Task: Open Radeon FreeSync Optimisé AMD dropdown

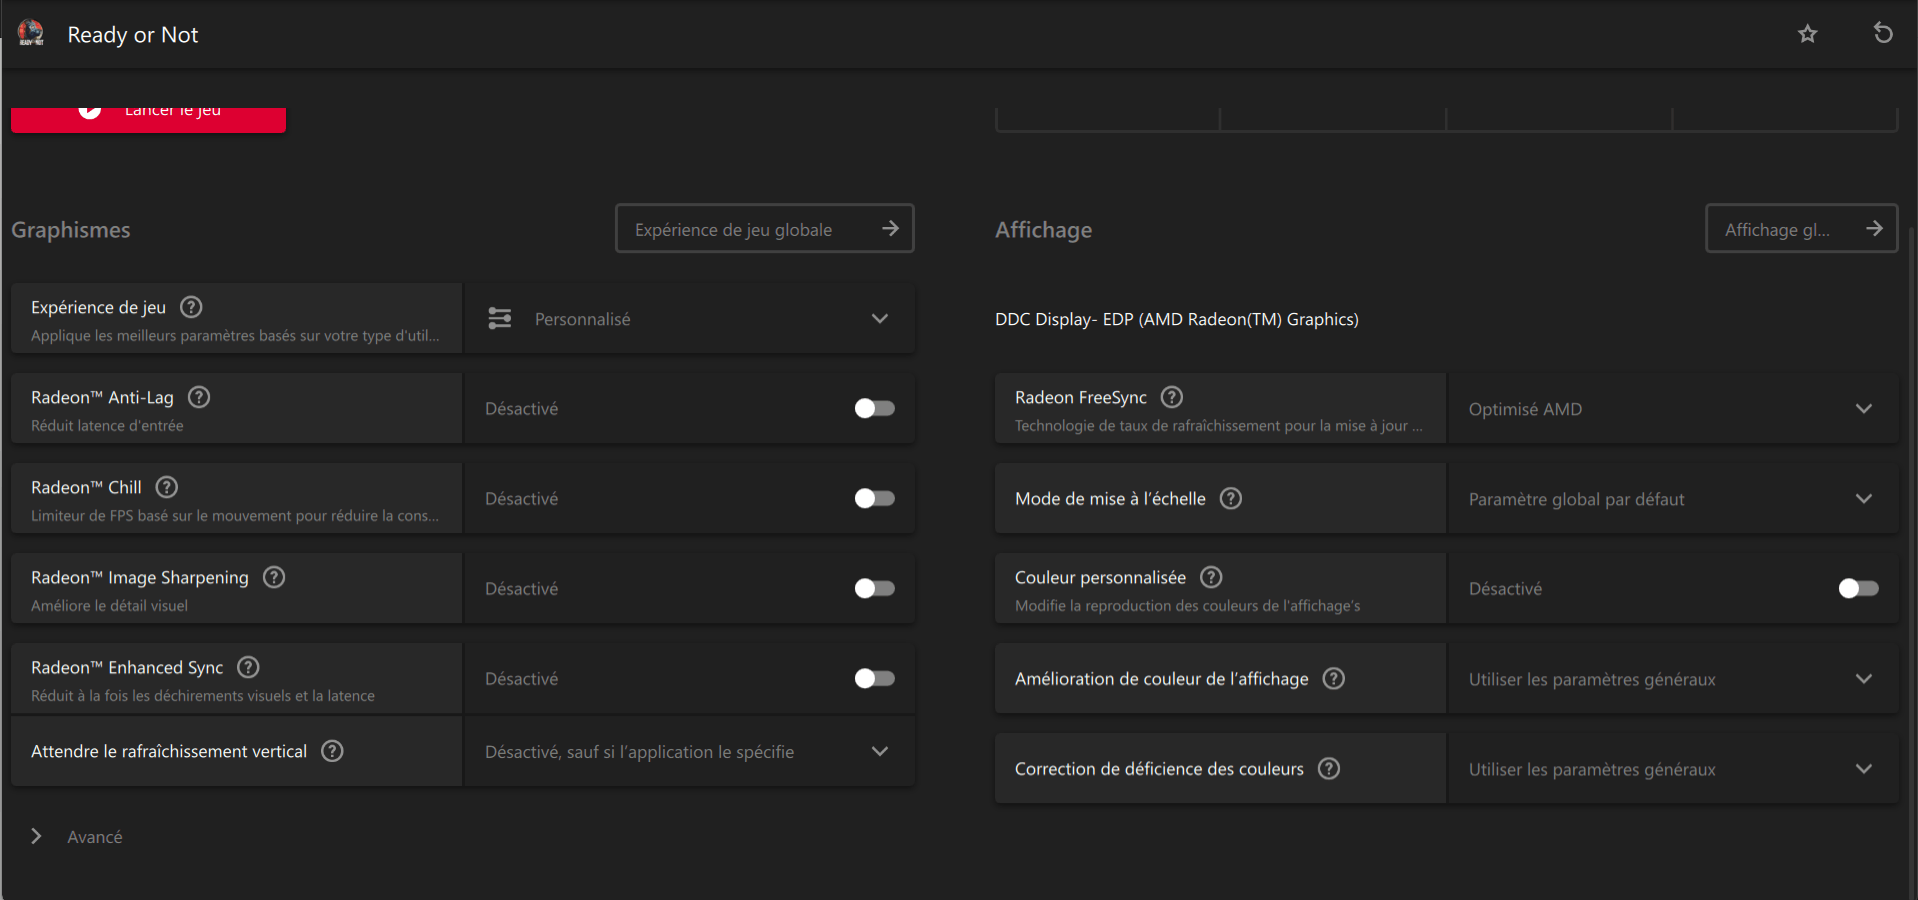Action: 1673,408
